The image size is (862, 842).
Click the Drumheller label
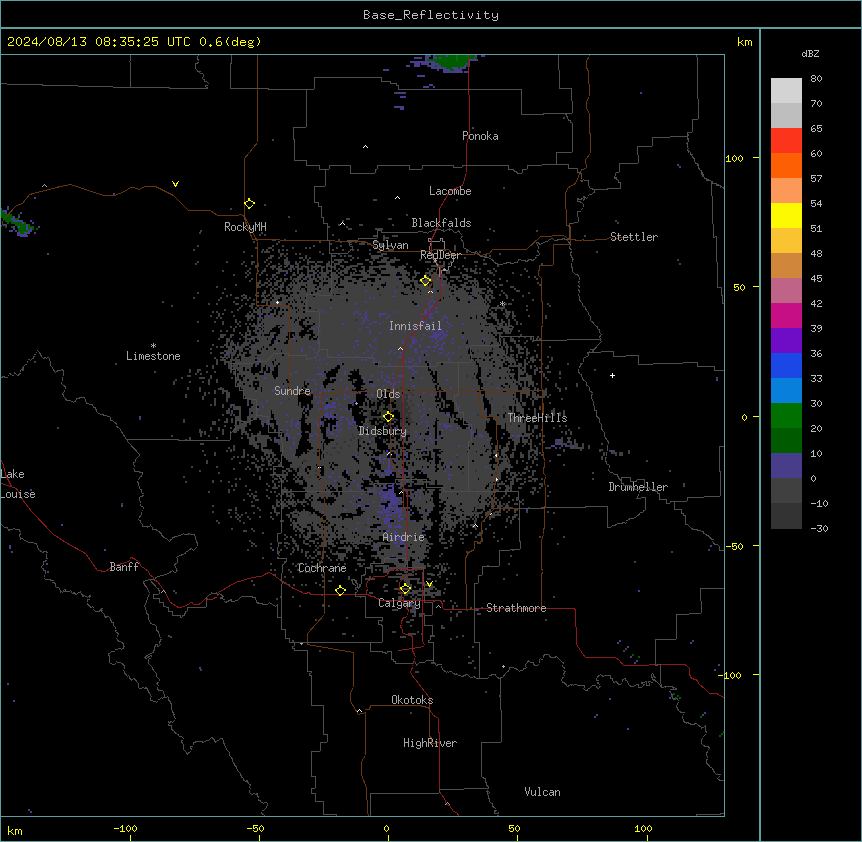pyautogui.click(x=638, y=487)
